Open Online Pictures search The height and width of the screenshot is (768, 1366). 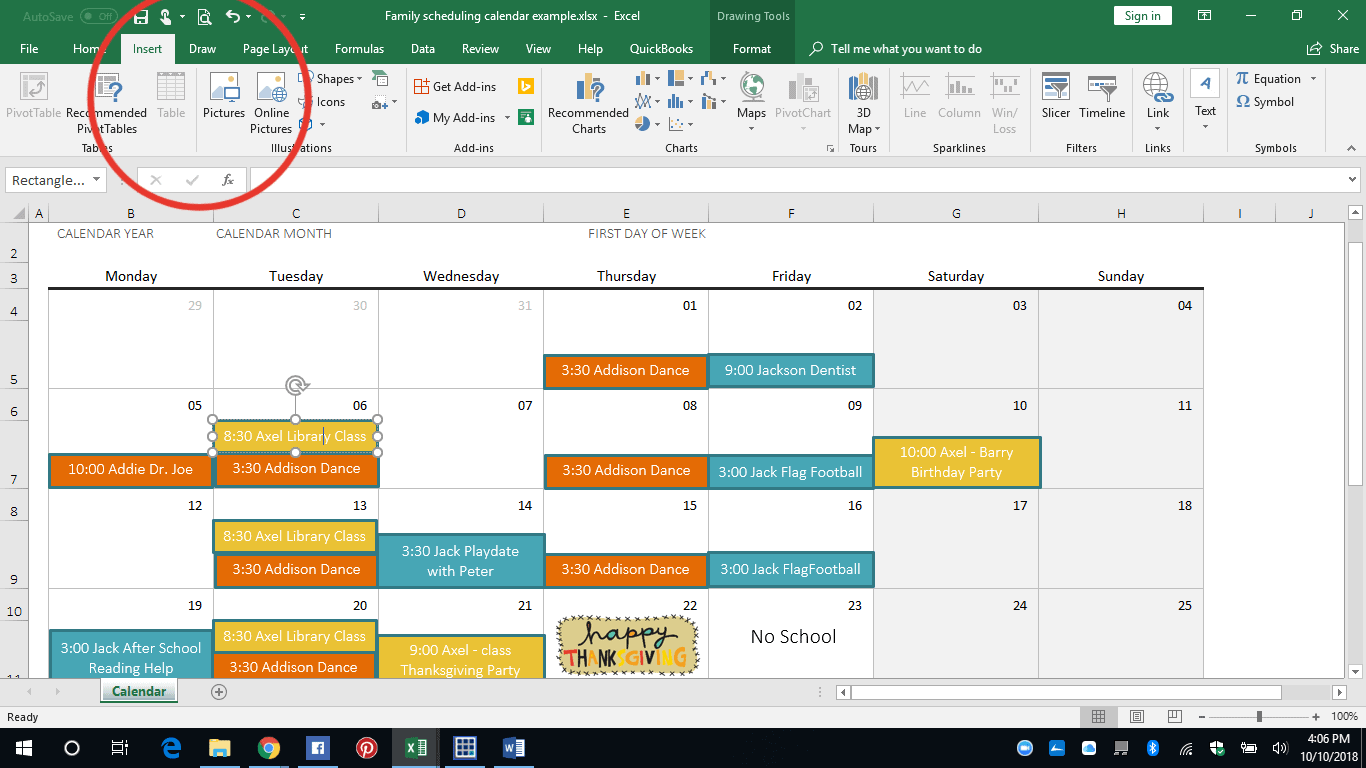click(x=271, y=104)
